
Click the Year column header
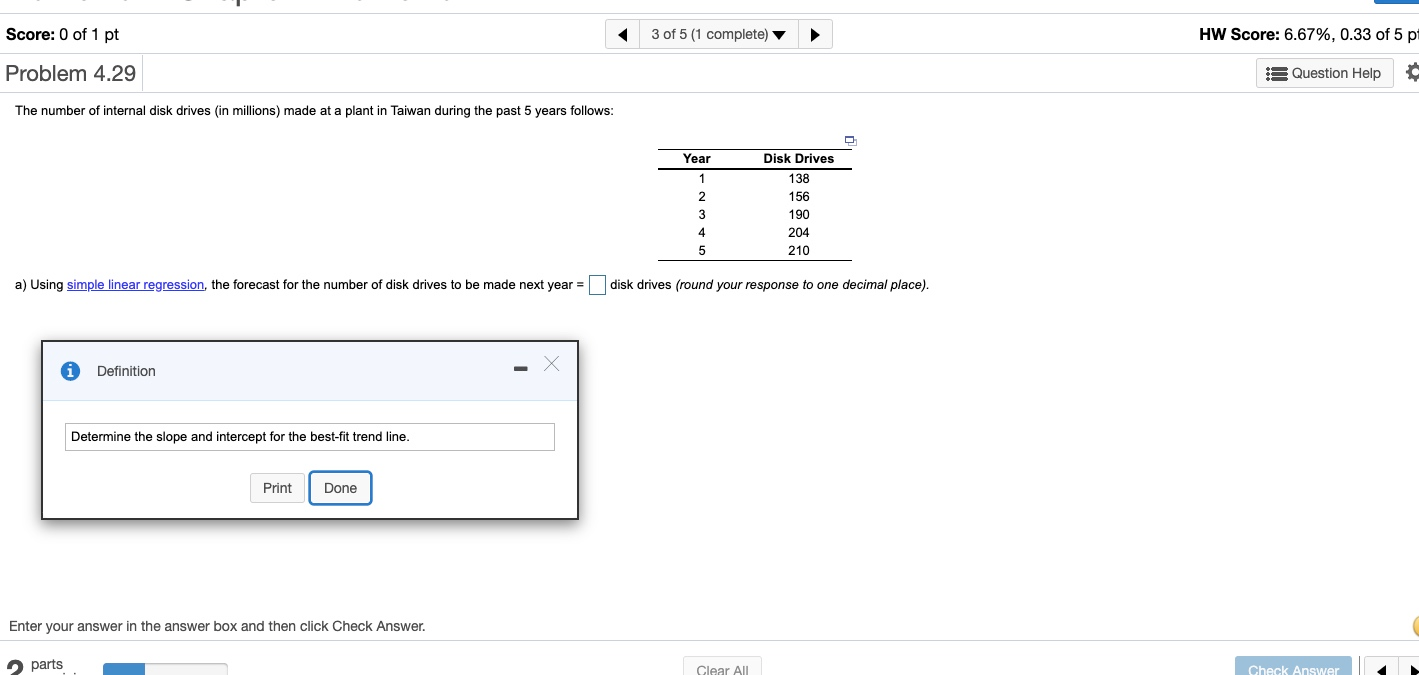697,159
